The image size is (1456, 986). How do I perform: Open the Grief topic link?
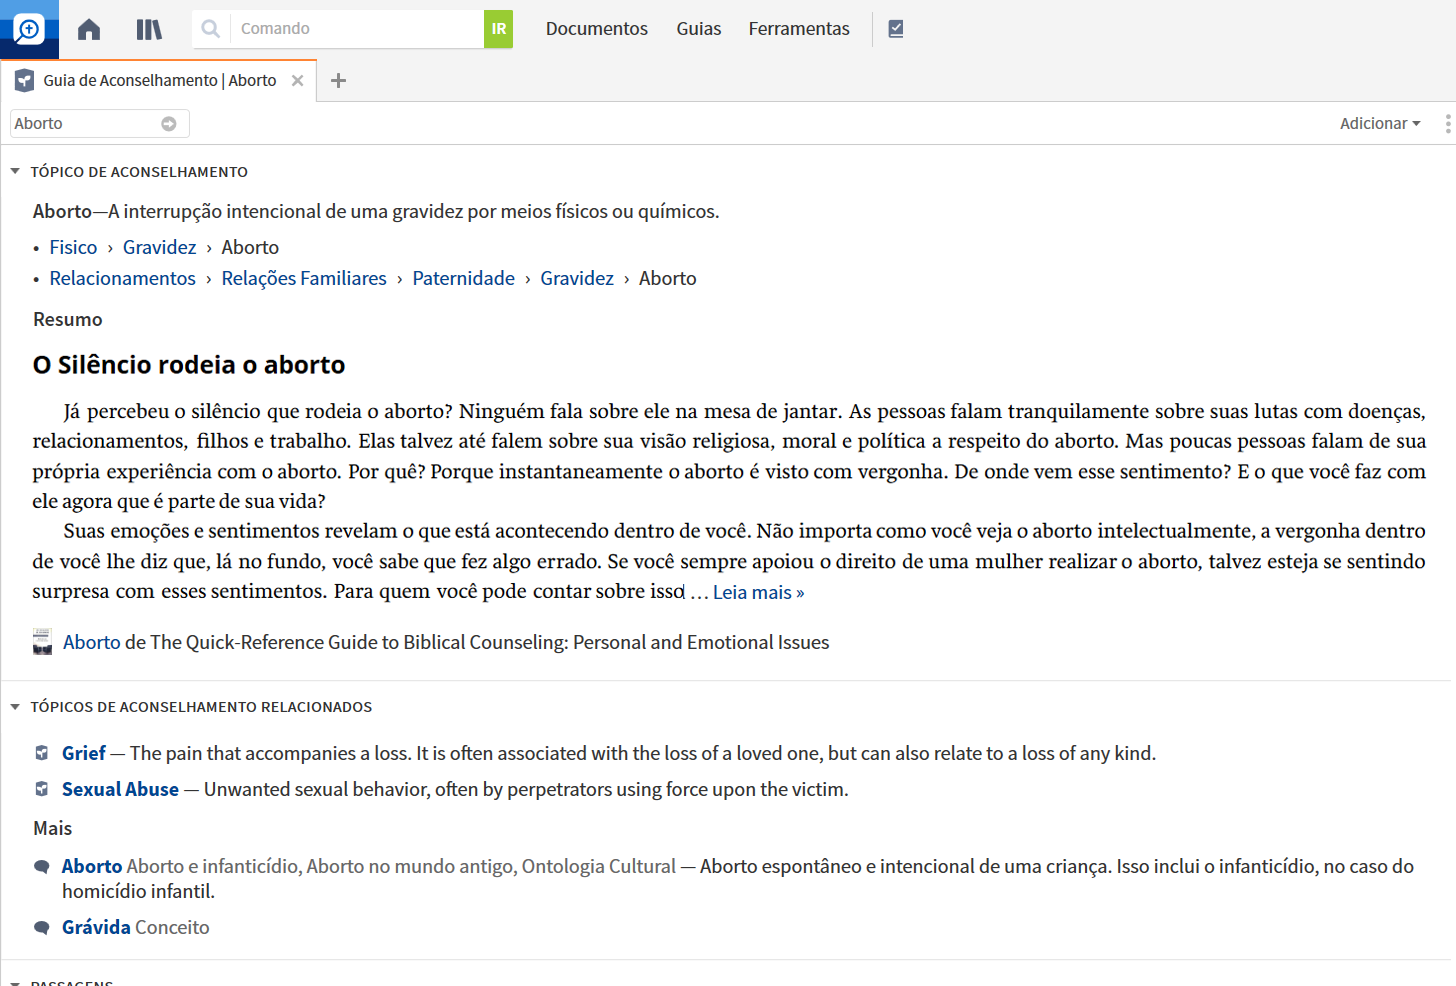click(84, 753)
